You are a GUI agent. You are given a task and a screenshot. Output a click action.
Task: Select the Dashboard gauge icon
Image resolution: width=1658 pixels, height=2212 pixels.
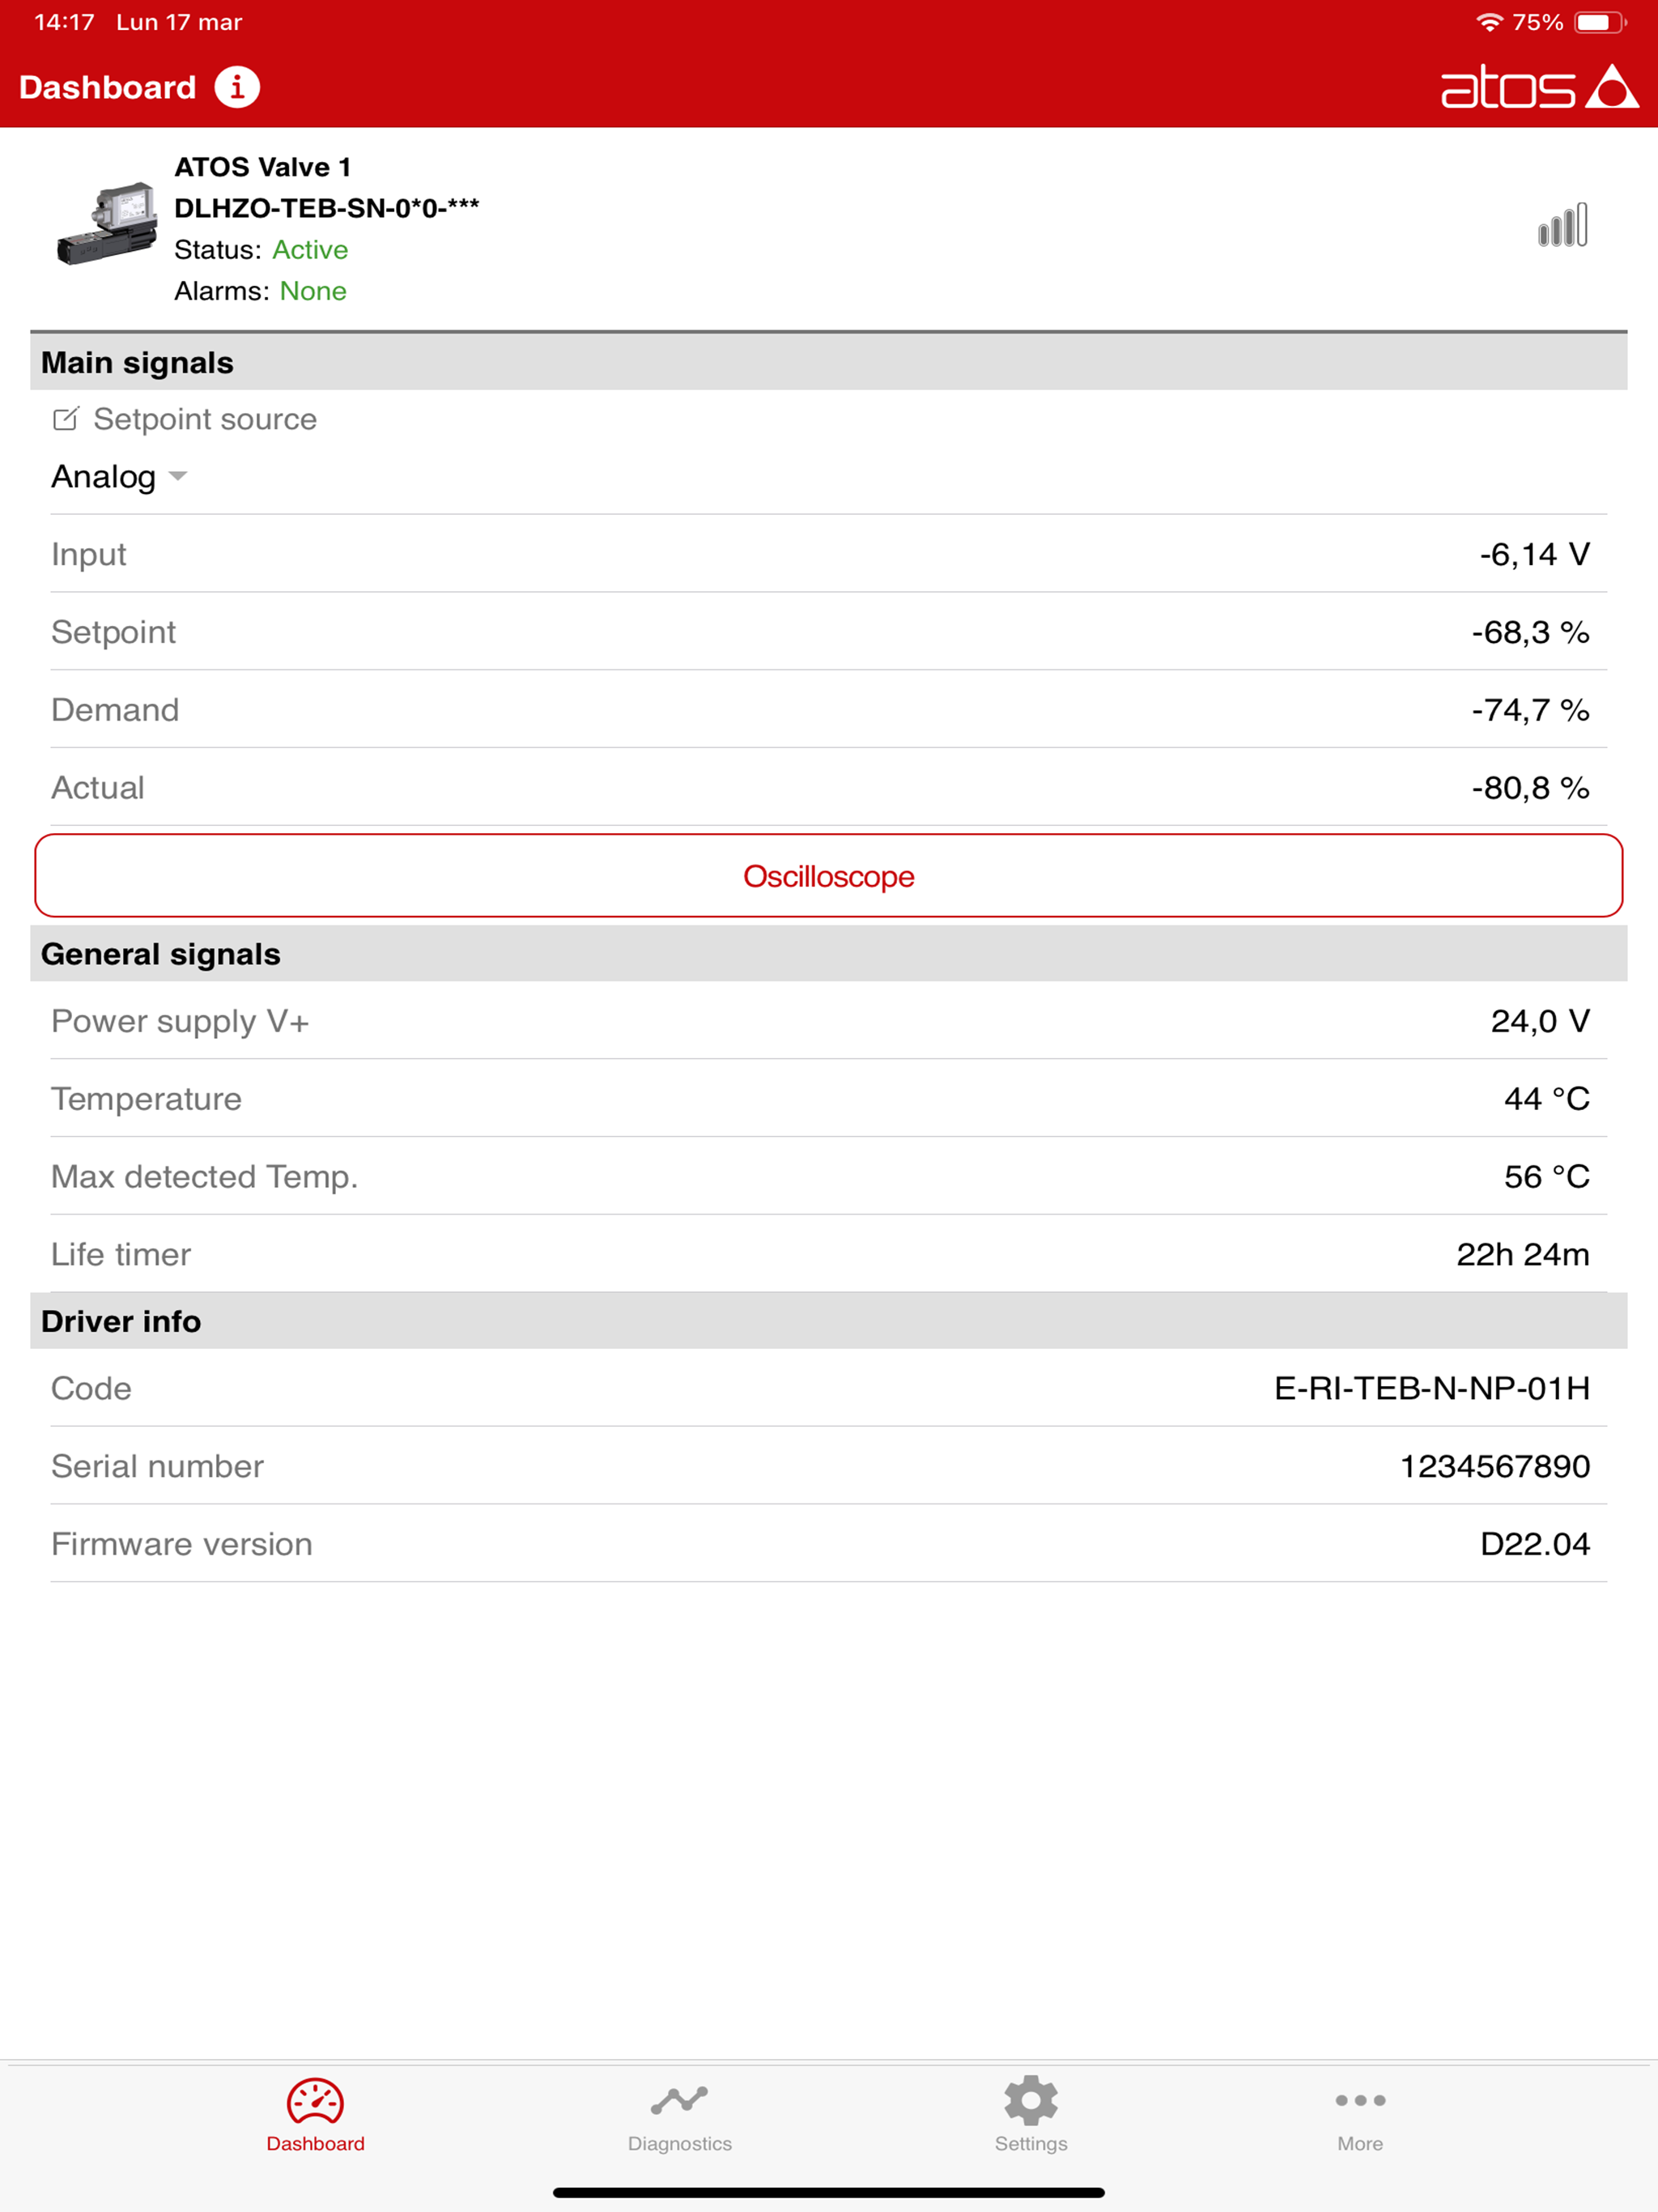tap(315, 2101)
